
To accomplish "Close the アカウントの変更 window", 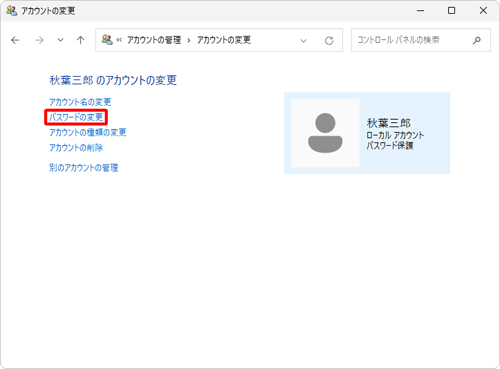I will [x=483, y=11].
